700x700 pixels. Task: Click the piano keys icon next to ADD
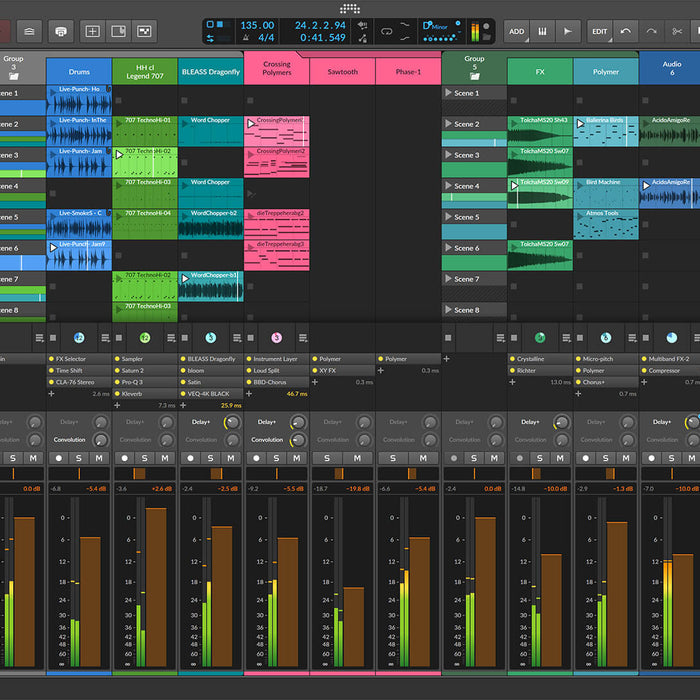click(542, 31)
